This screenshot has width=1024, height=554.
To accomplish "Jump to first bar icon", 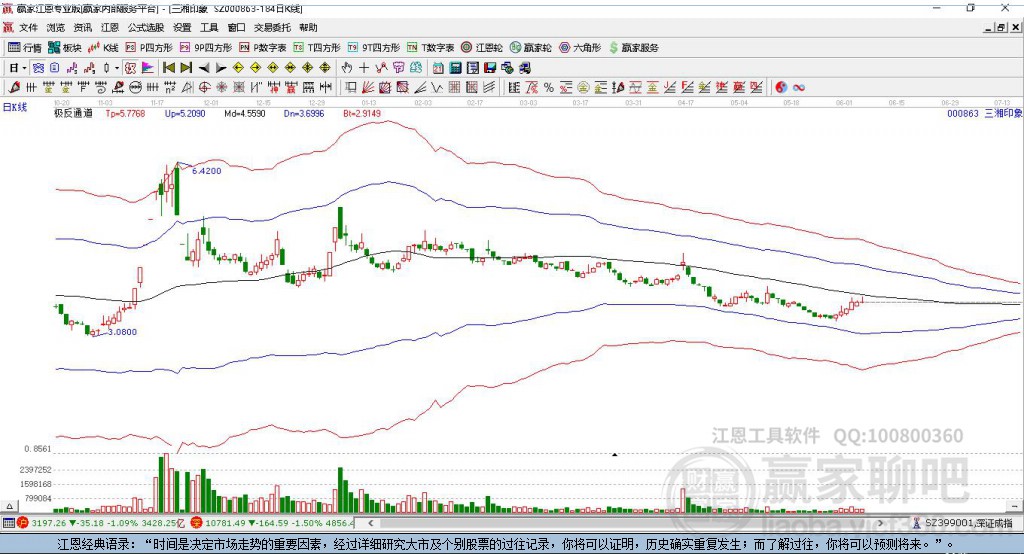I will pos(168,68).
